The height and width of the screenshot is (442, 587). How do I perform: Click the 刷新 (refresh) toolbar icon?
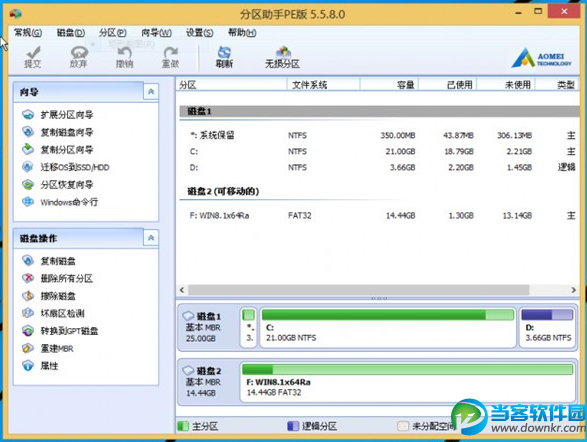click(x=224, y=57)
